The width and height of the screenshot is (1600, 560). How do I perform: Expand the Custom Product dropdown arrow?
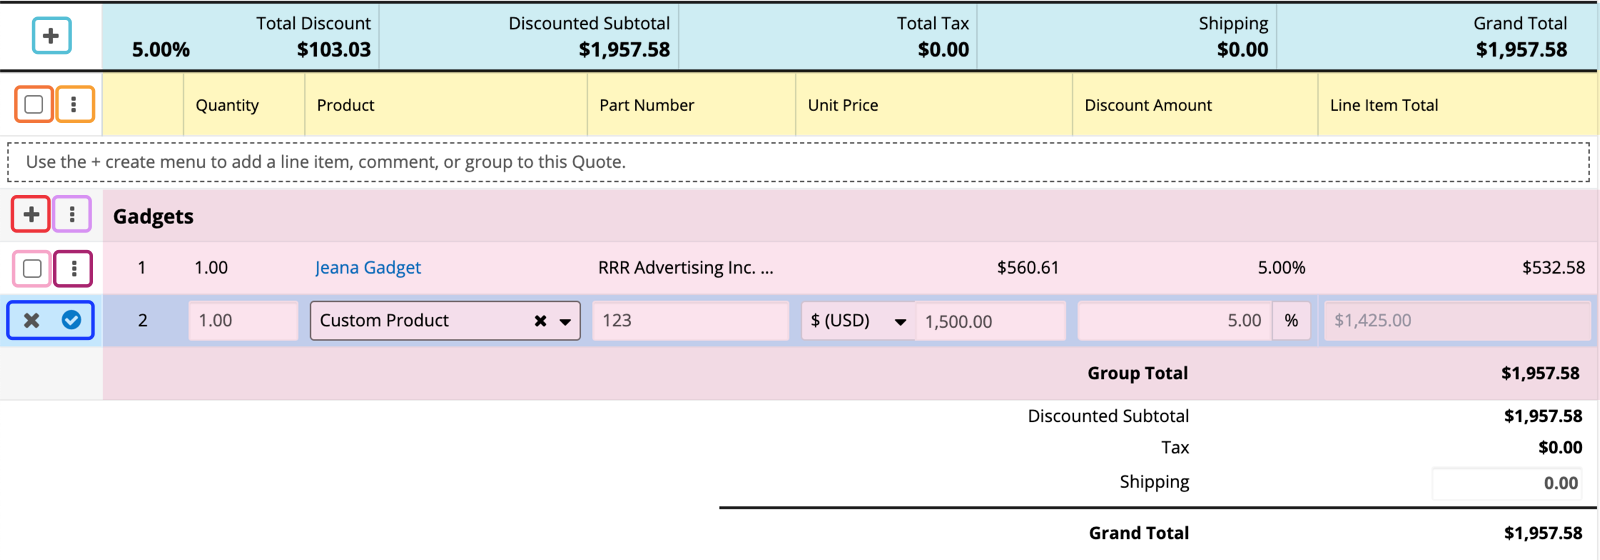coord(565,321)
